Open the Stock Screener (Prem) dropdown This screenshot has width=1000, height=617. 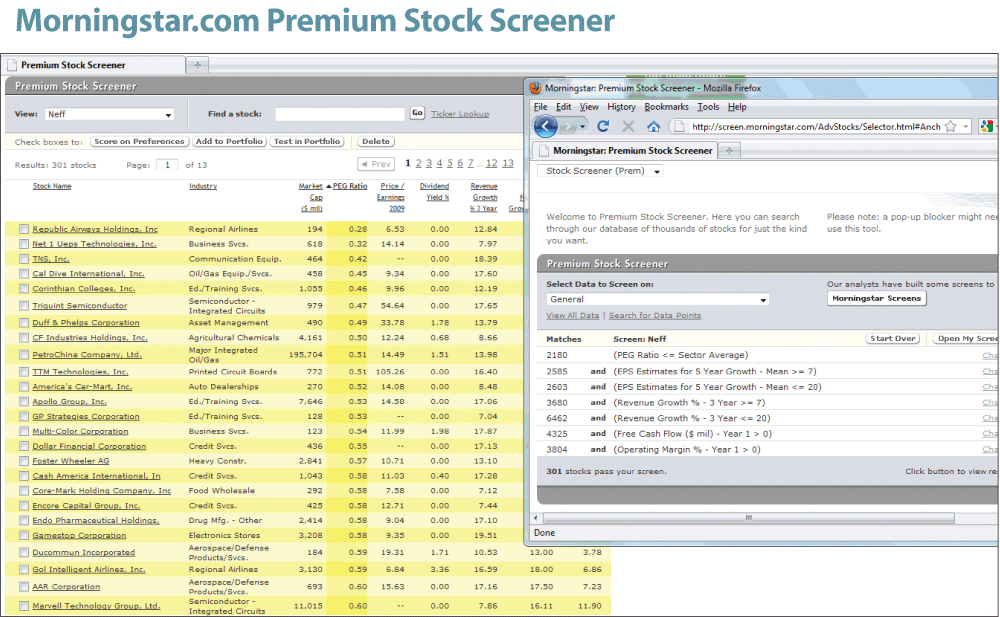tap(601, 171)
